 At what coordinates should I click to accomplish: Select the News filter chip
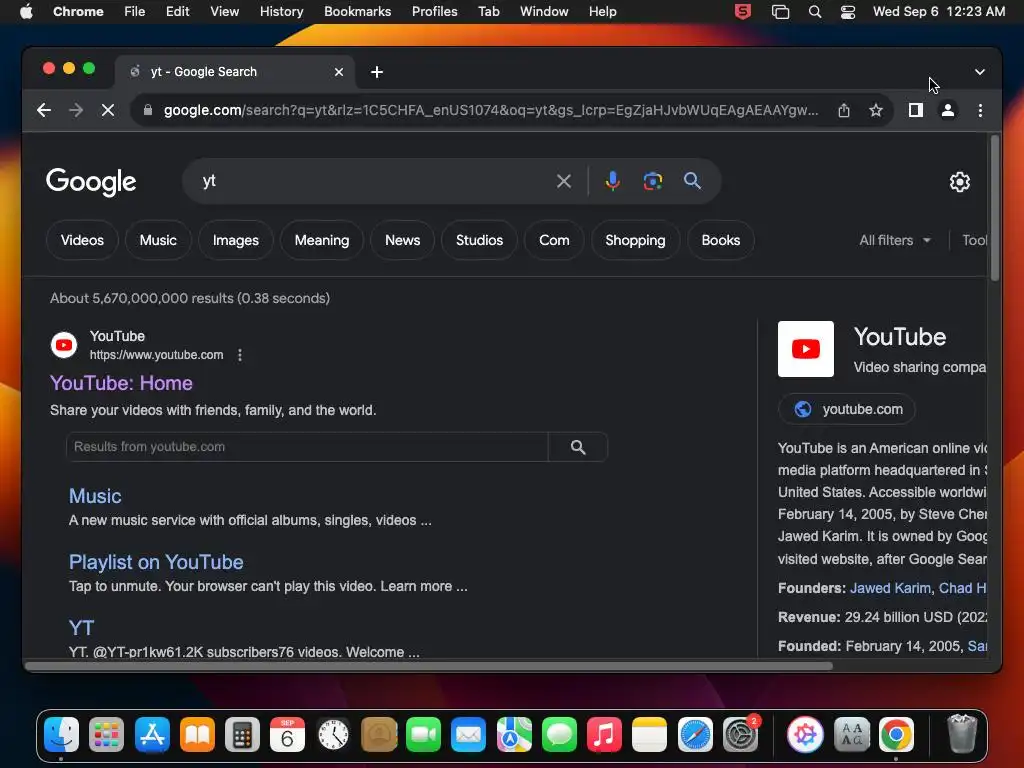click(402, 240)
